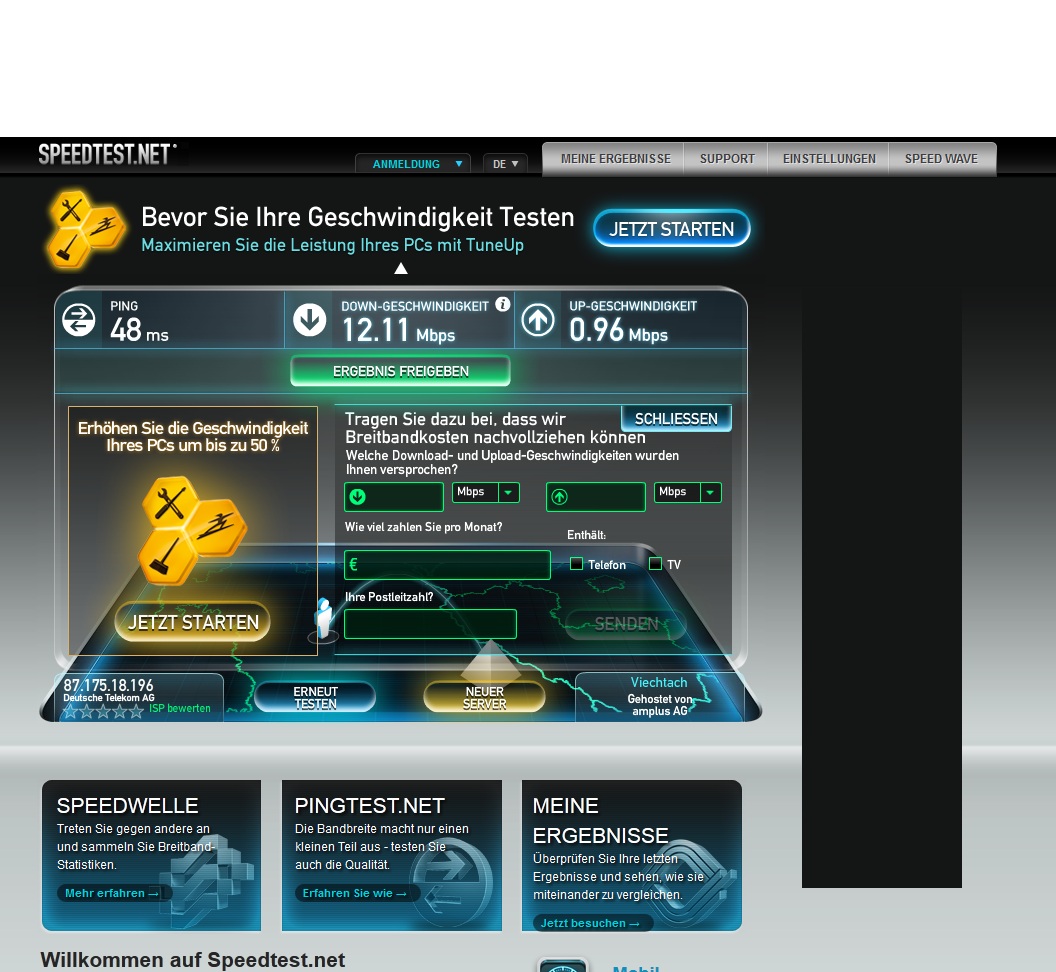Click the promised download speed input field
Image resolution: width=1056 pixels, height=972 pixels.
pos(394,497)
